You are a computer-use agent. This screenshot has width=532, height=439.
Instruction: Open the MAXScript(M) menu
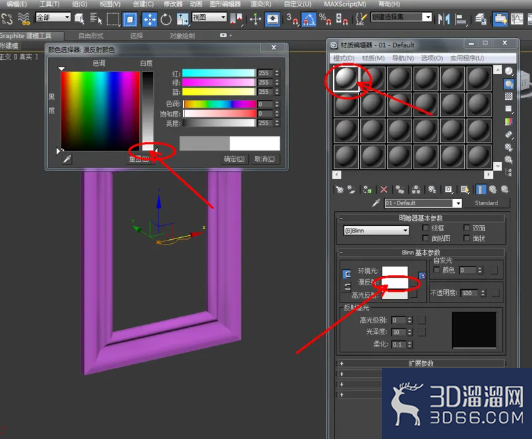click(x=345, y=4)
